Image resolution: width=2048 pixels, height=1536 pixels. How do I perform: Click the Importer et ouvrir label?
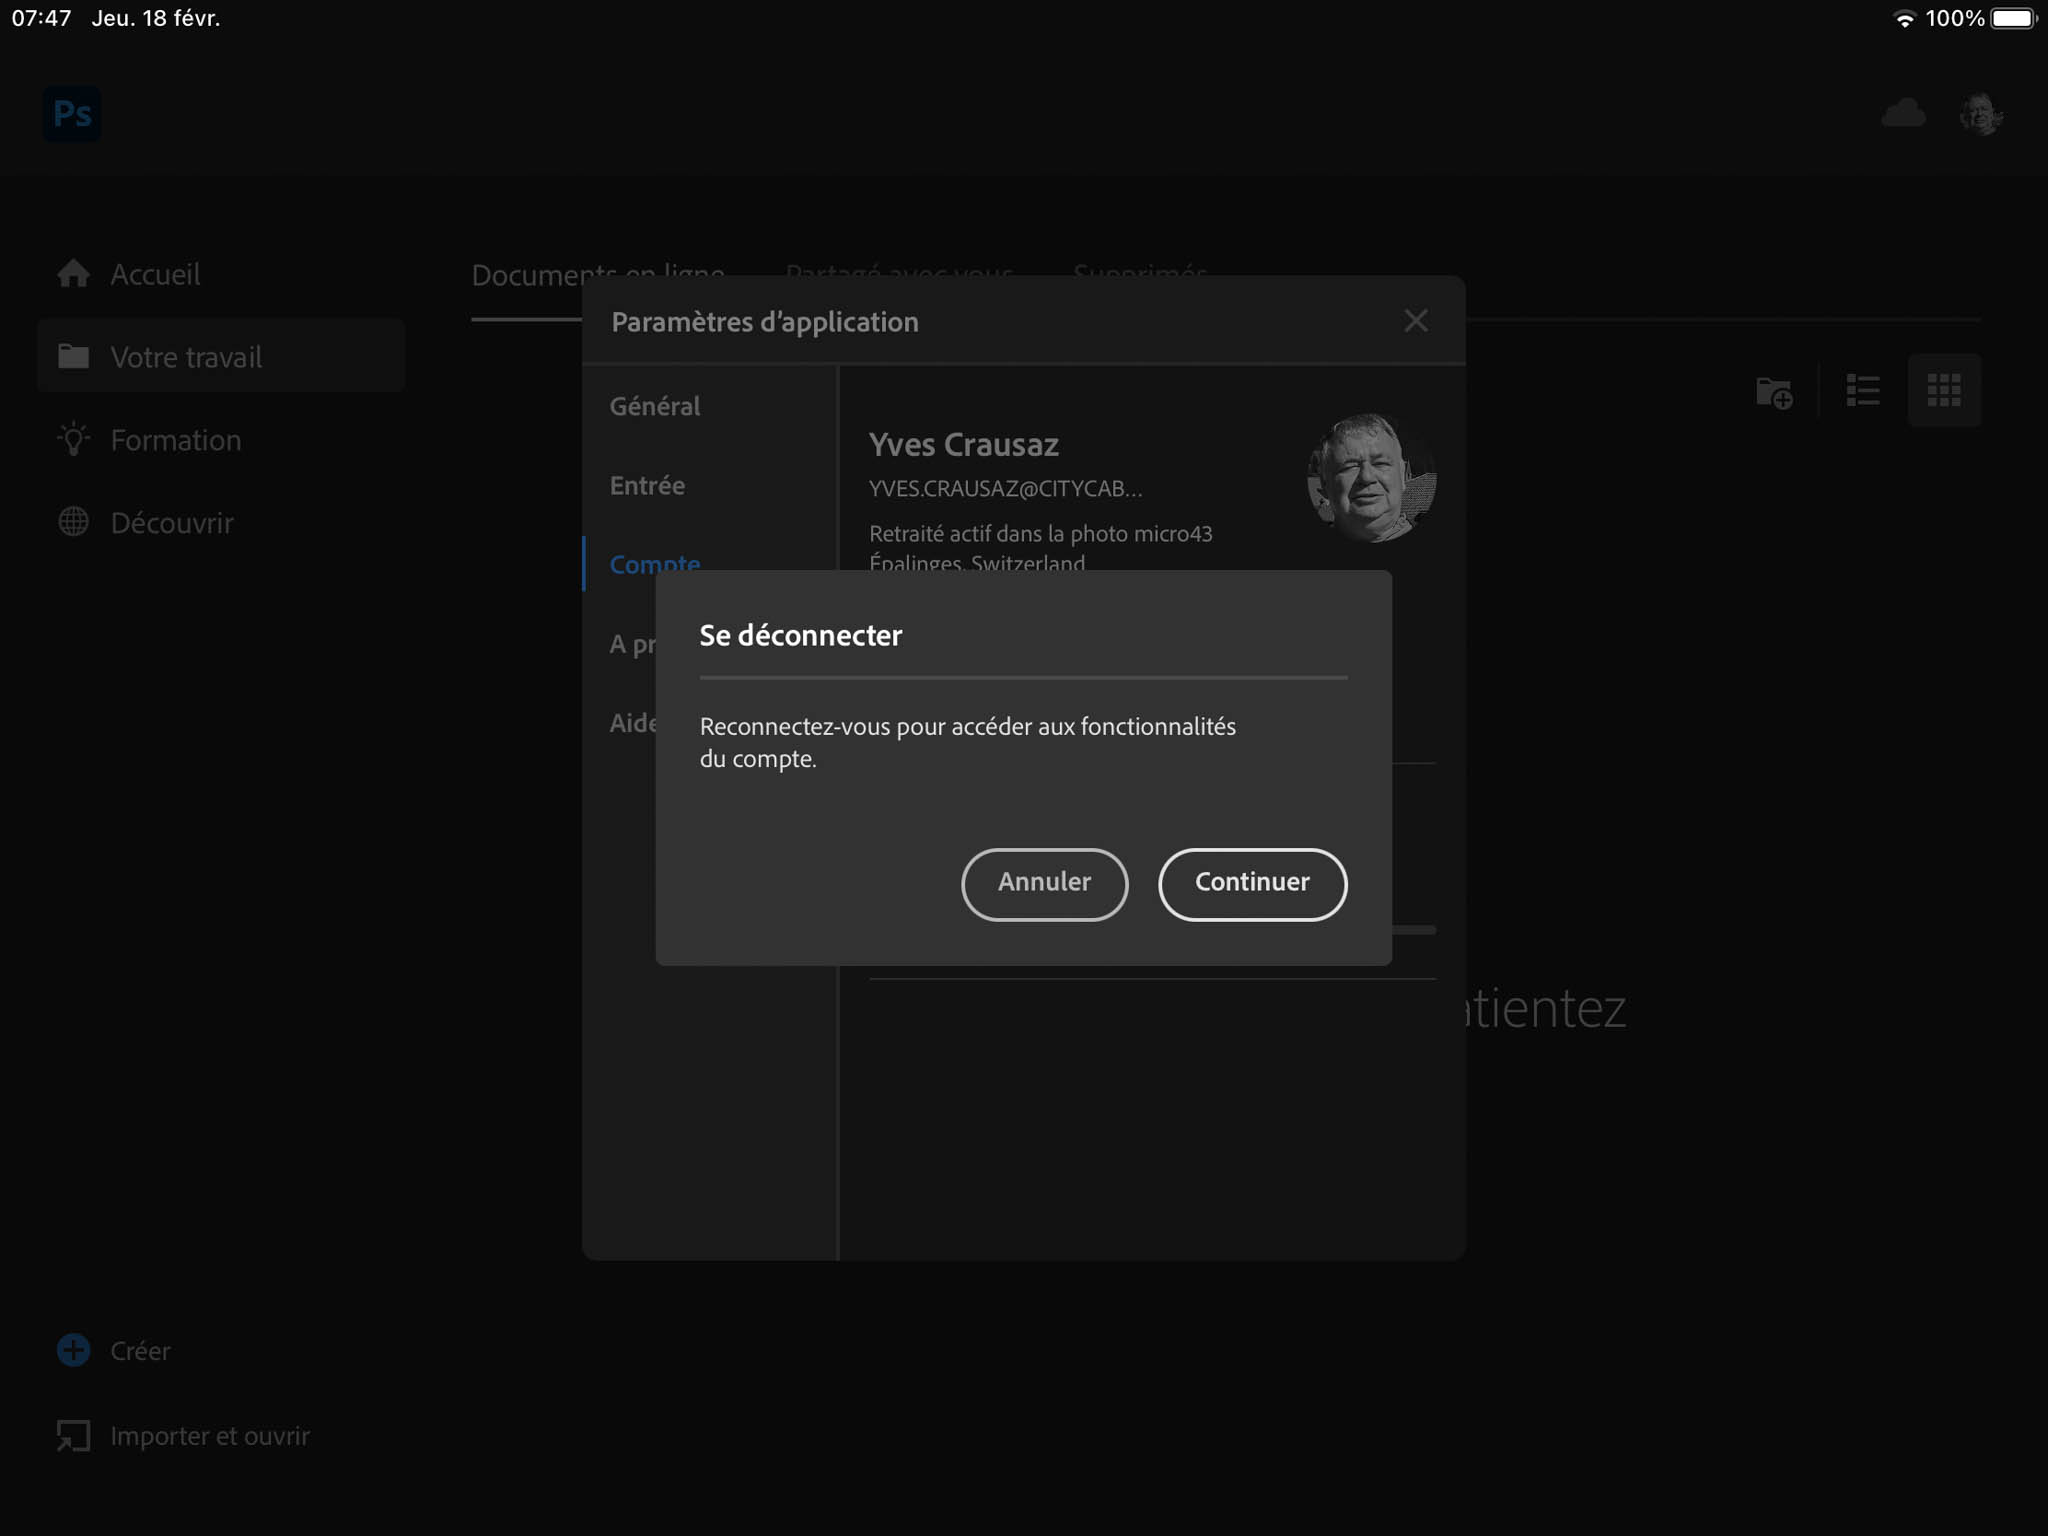pos(210,1436)
